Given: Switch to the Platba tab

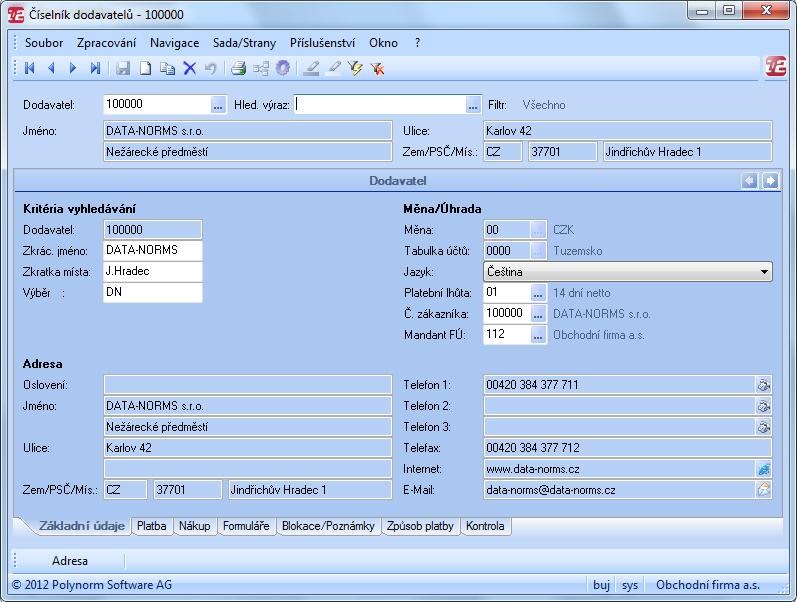Looking at the screenshot, I should [x=151, y=526].
